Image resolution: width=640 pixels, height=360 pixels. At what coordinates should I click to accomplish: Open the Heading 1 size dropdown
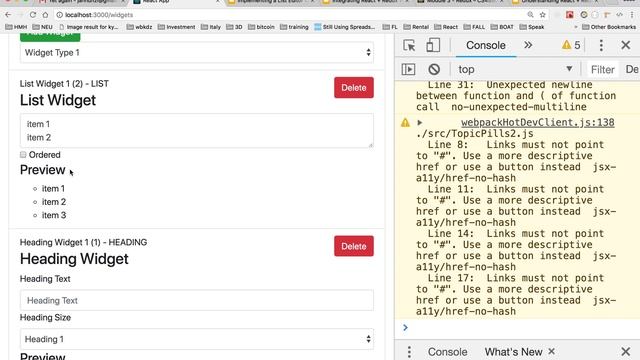click(197, 339)
